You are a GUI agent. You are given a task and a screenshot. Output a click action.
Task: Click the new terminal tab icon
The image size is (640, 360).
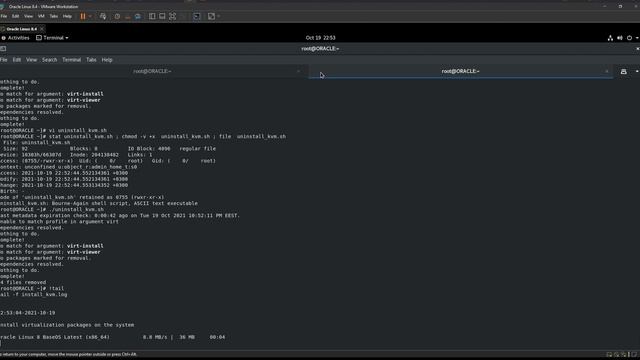[x=624, y=71]
